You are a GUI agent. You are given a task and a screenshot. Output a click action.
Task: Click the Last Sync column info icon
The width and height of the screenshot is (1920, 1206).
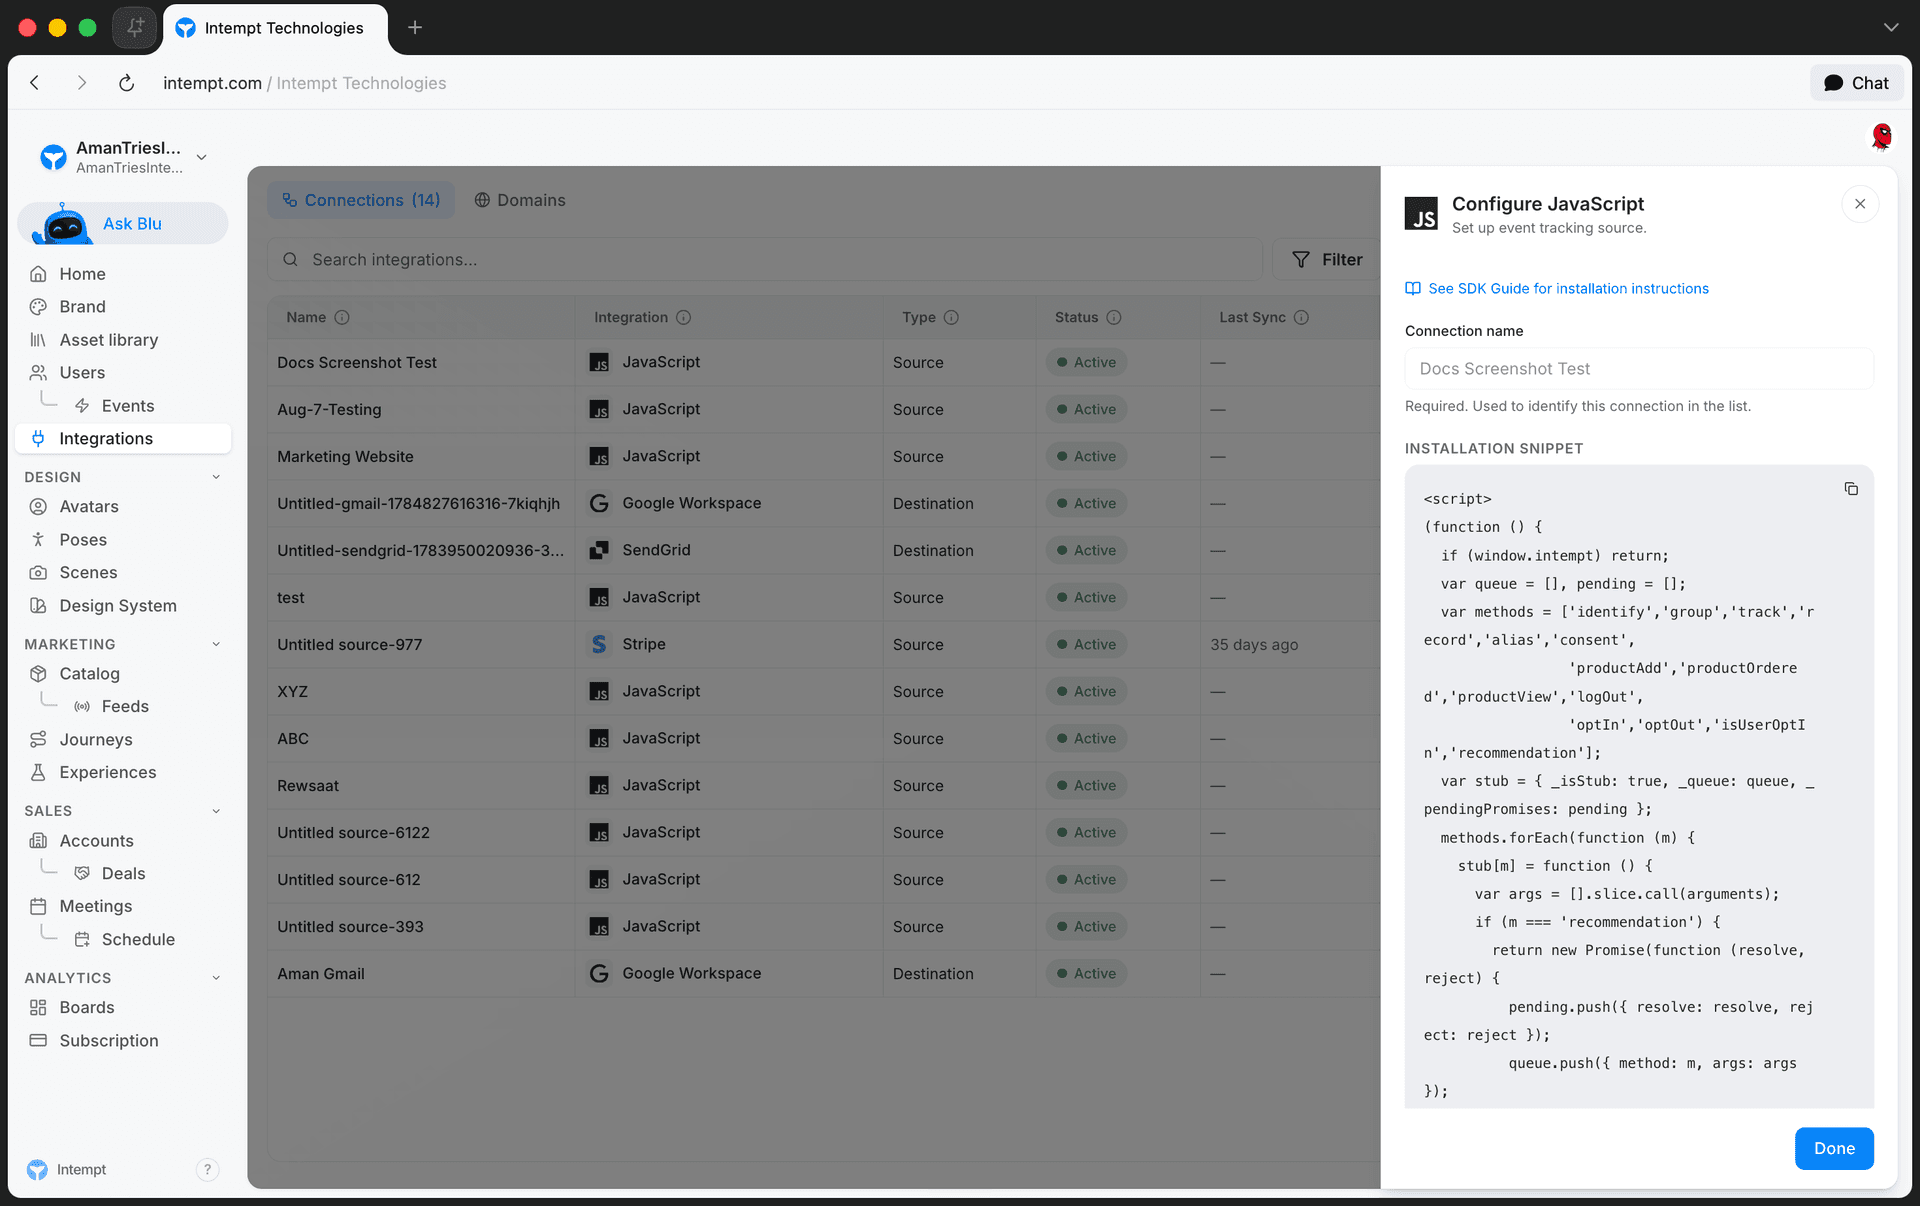tap(1301, 317)
